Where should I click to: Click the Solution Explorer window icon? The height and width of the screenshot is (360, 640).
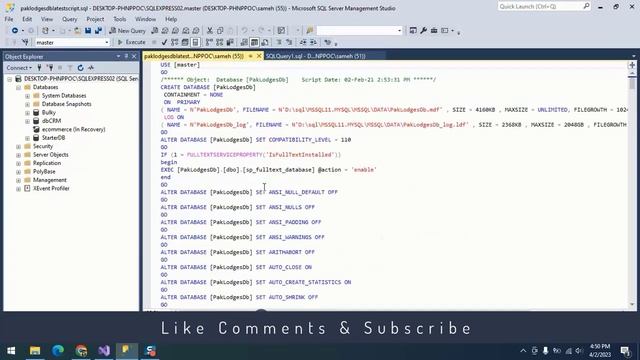[413, 31]
